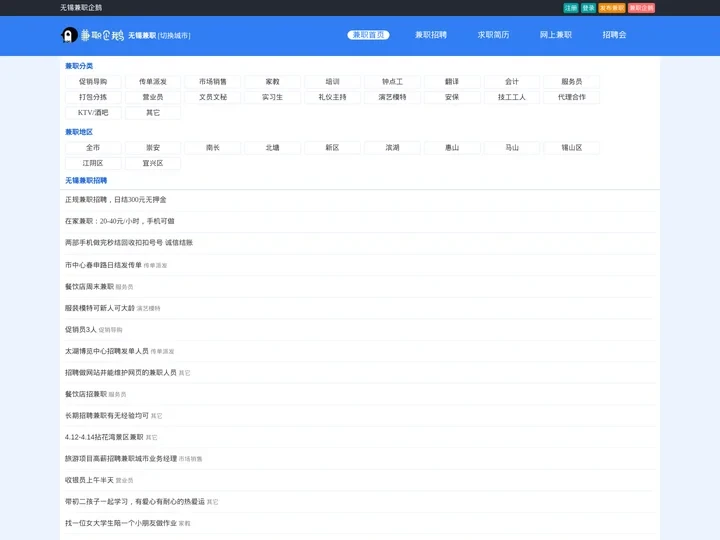Select region 惠山
720x540 pixels.
coord(452,148)
